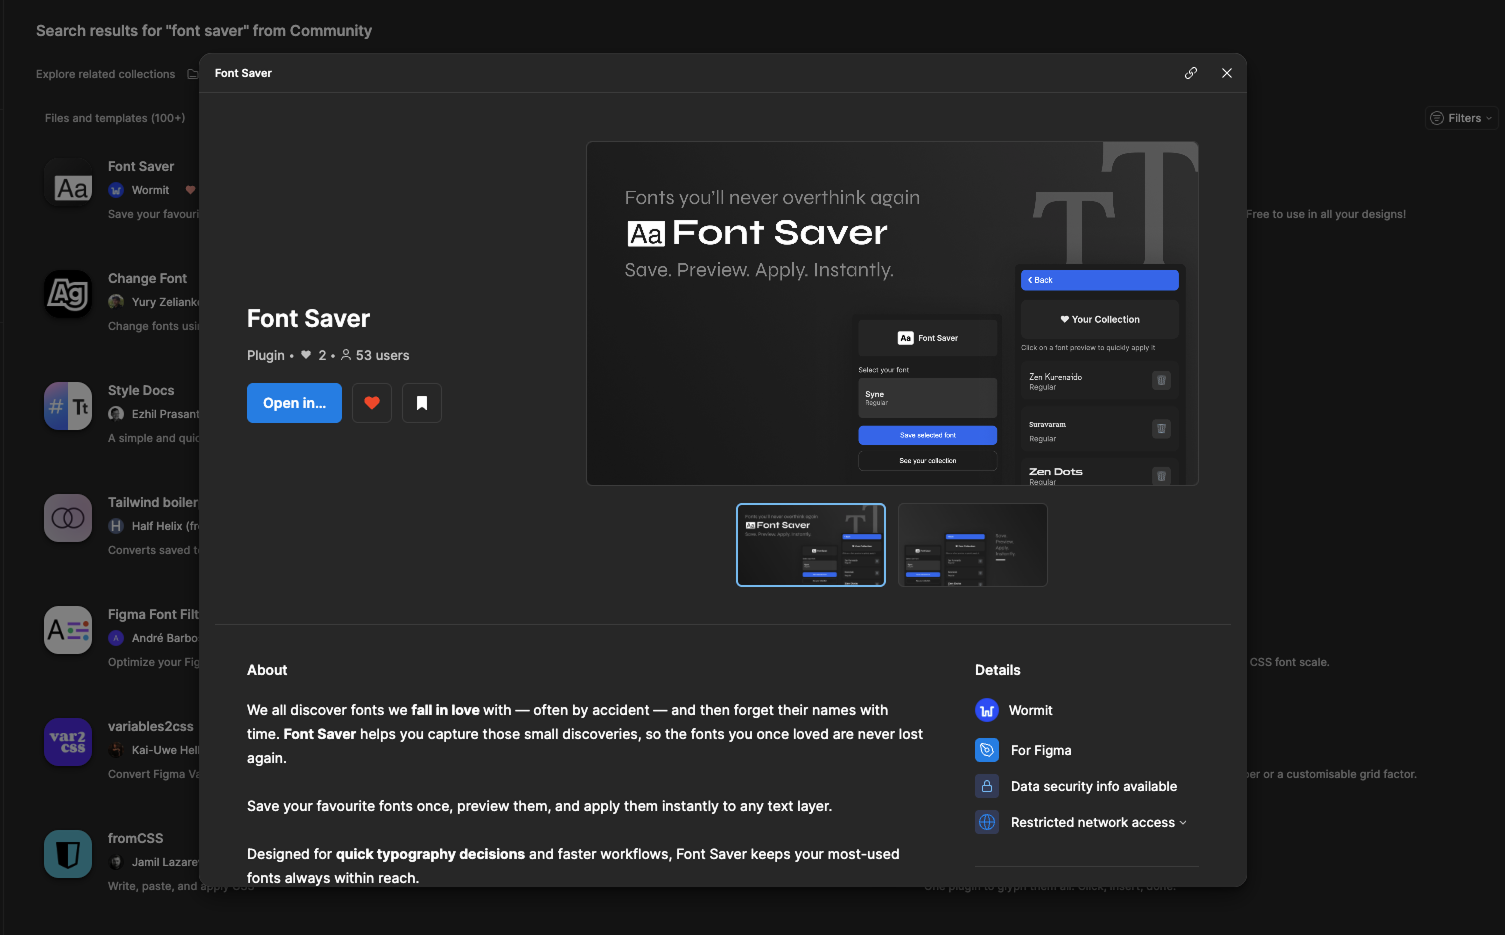Open the Figma Font Filter result title
This screenshot has height=935, width=1505.
point(153,614)
